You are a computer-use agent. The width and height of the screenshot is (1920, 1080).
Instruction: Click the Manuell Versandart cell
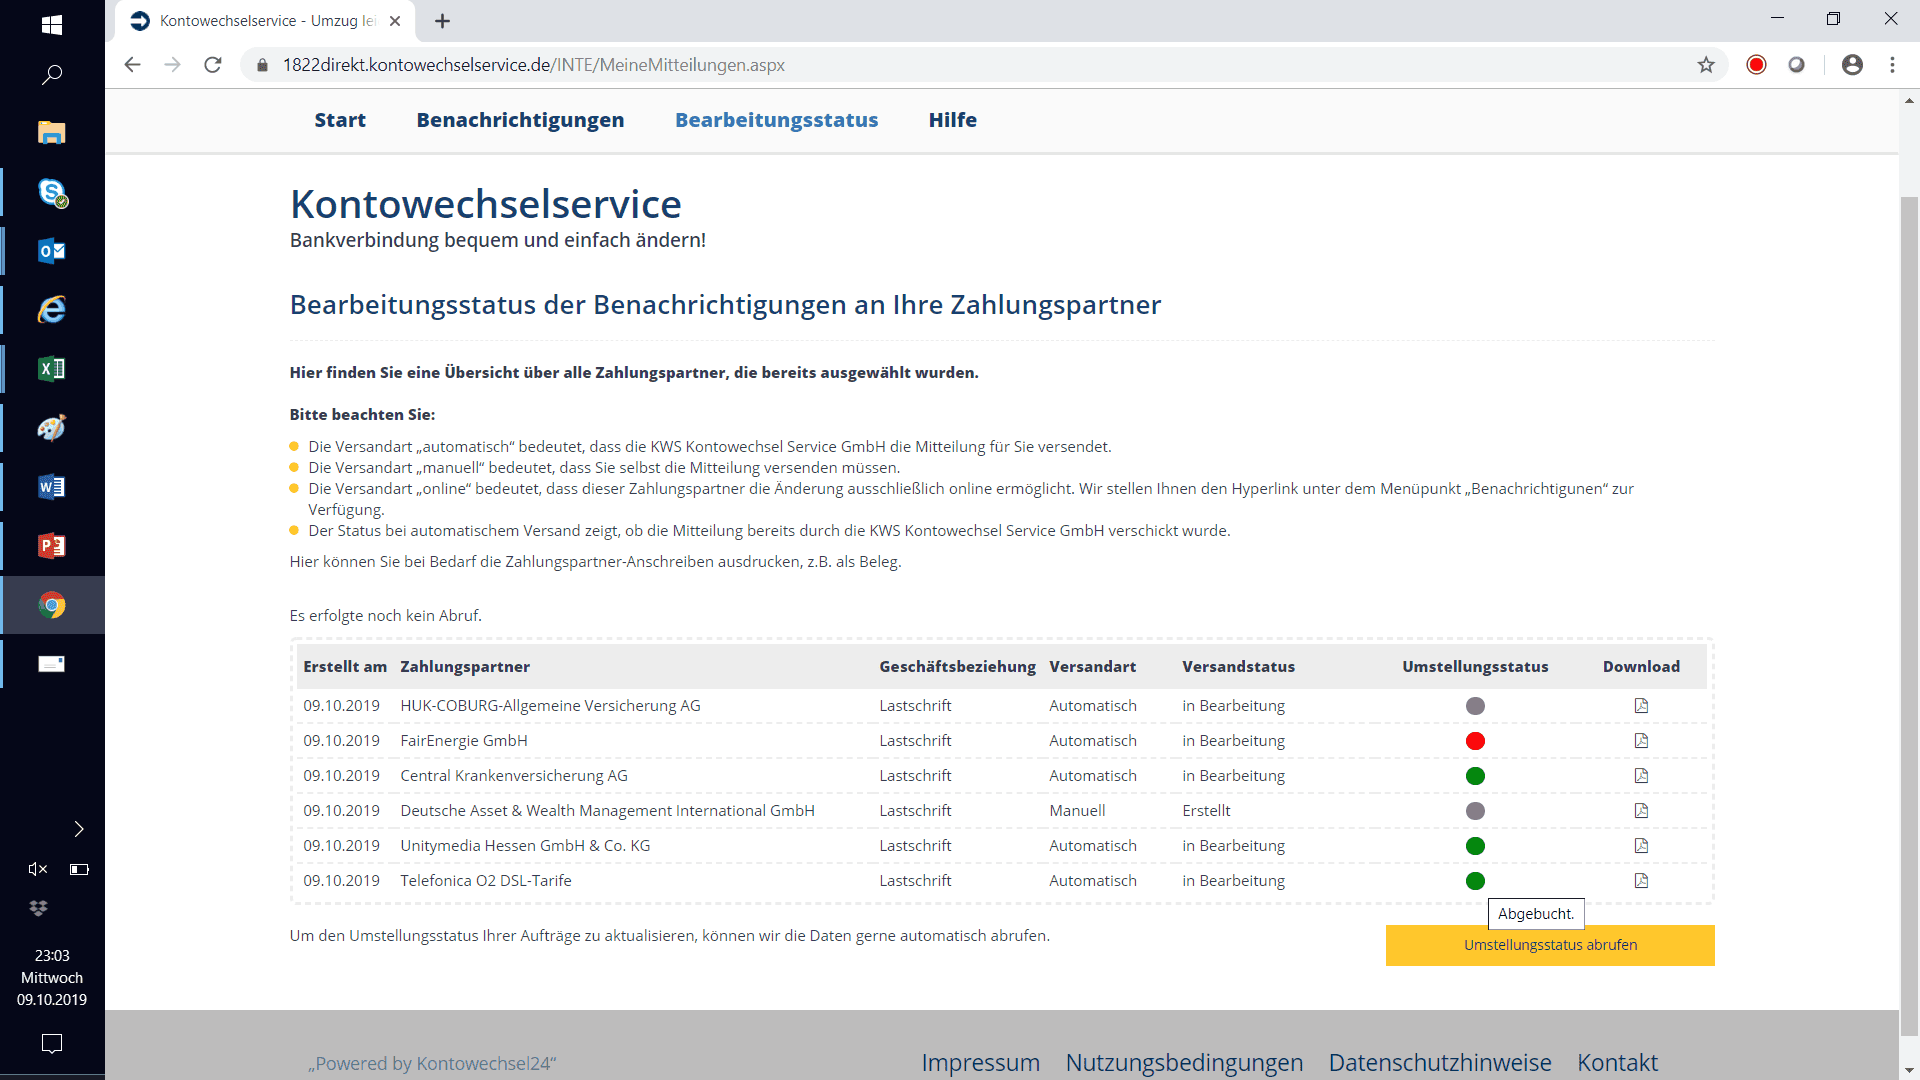coord(1077,811)
